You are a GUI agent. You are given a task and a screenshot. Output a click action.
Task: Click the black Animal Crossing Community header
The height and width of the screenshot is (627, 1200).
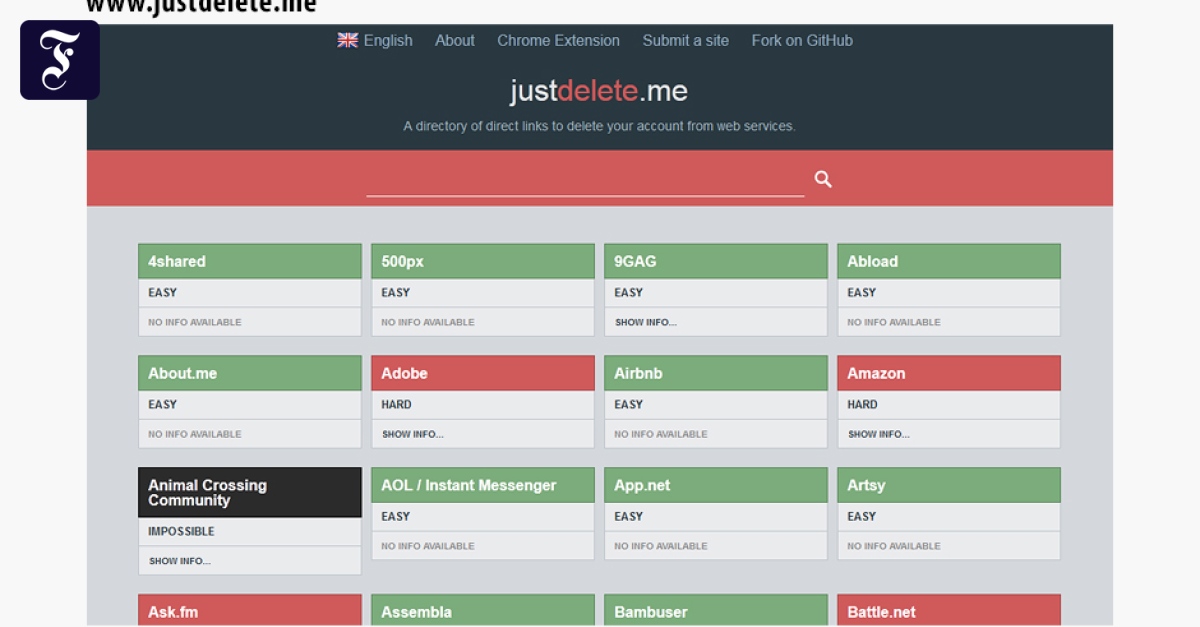click(249, 492)
